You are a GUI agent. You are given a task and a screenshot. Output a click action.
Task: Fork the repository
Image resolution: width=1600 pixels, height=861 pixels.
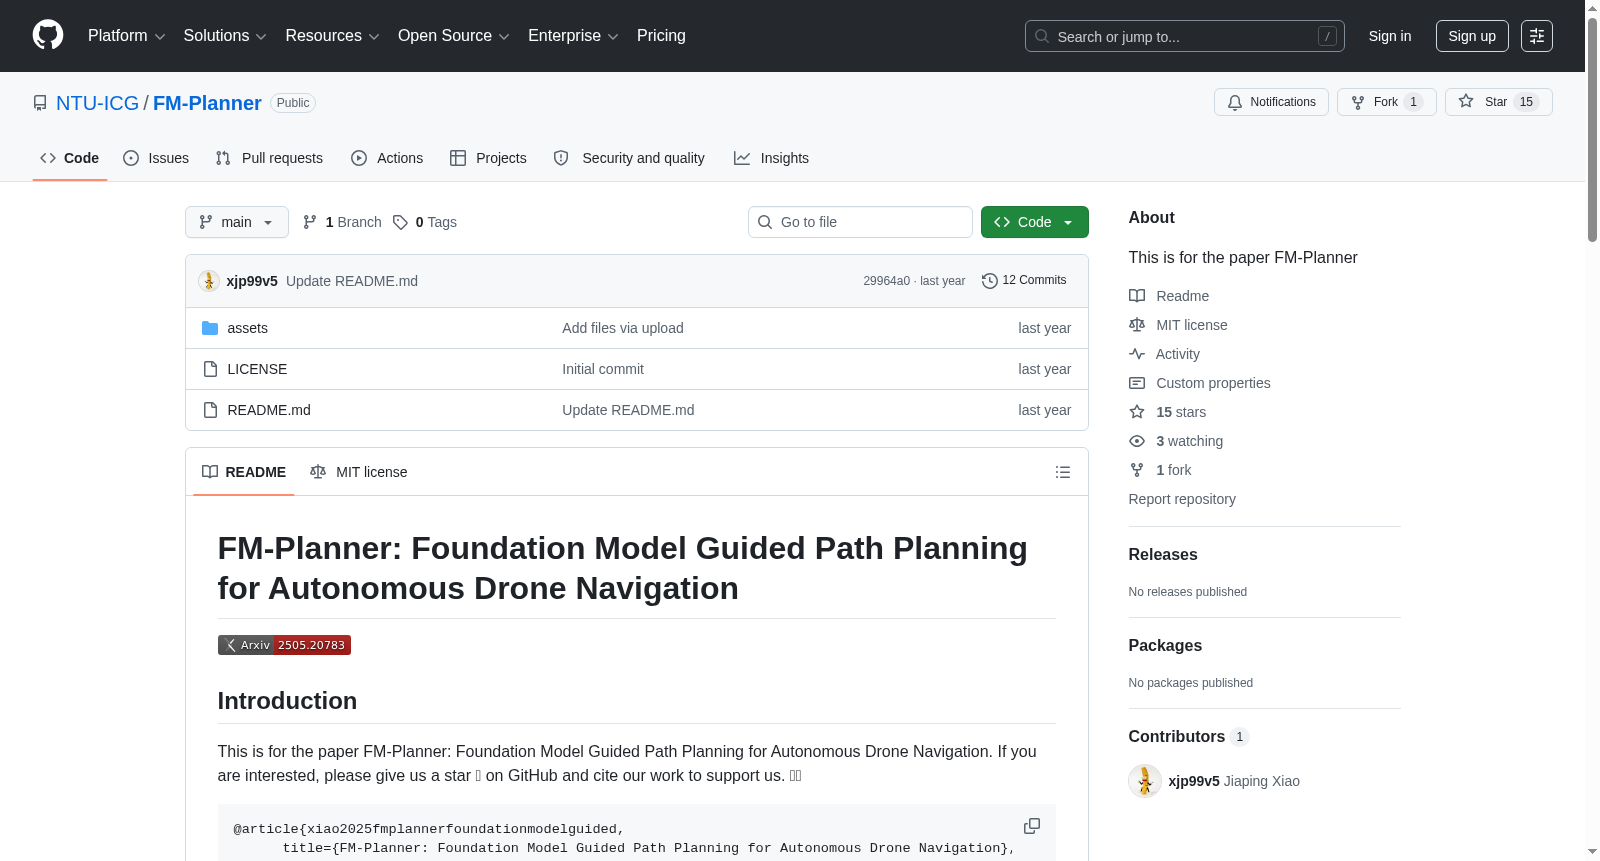pos(1387,102)
